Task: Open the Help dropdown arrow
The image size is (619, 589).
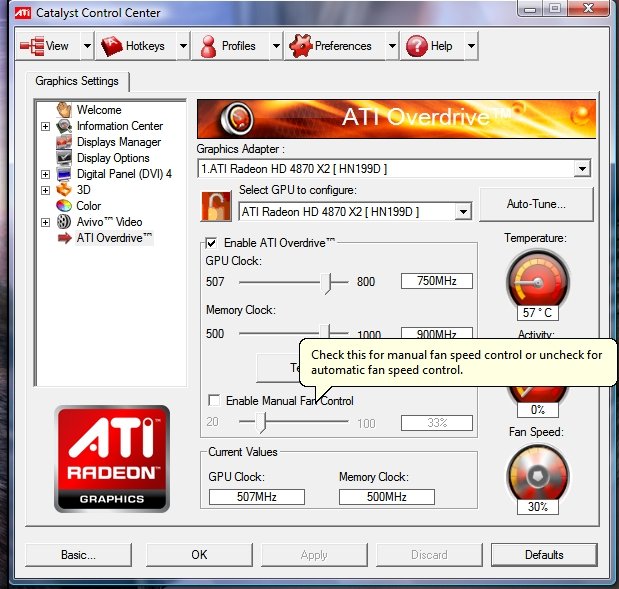Action: click(471, 46)
